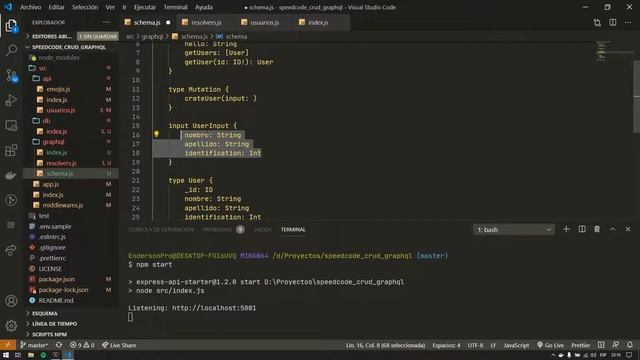The width and height of the screenshot is (640, 360).
Task: Open editor more actions menu
Action: (628, 22)
